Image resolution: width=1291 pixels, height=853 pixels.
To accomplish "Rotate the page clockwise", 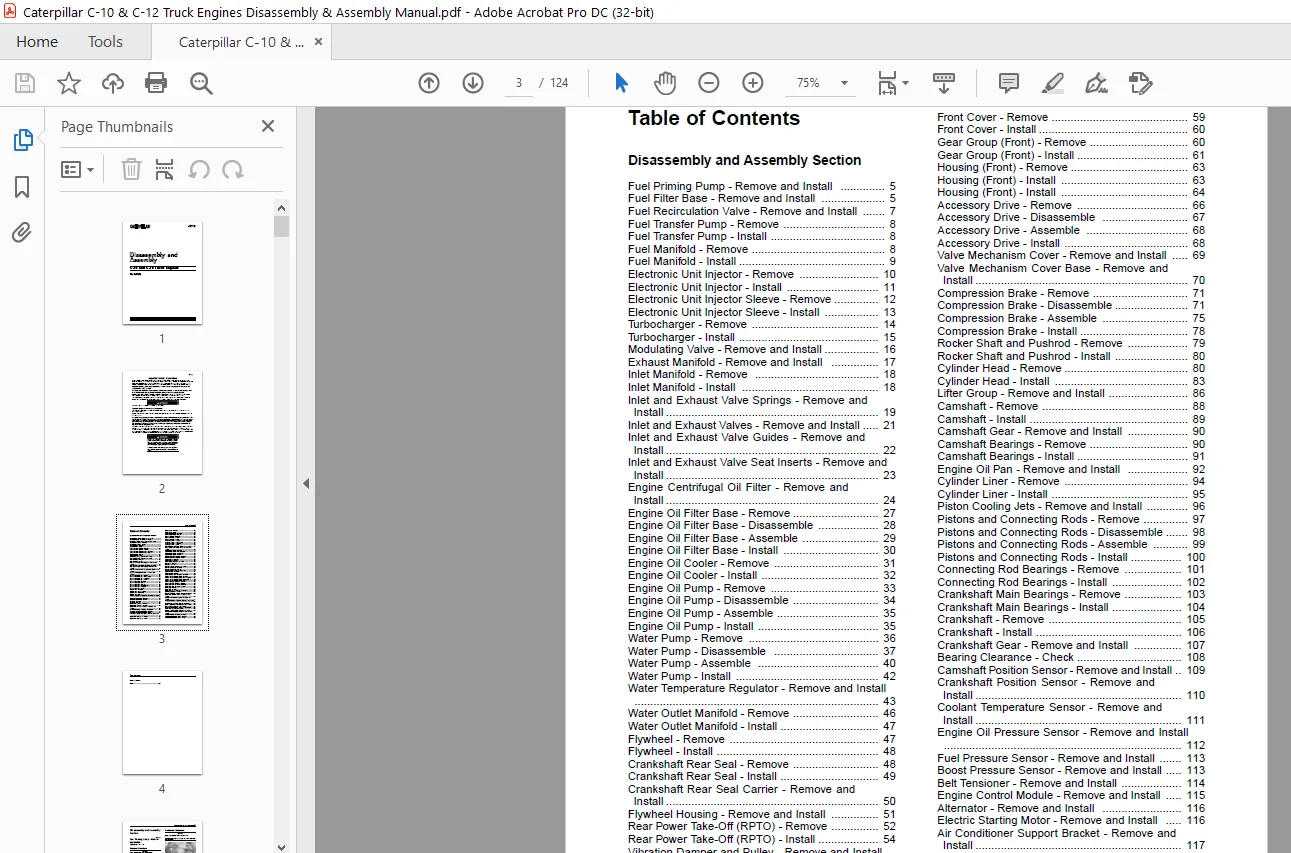I will (233, 169).
